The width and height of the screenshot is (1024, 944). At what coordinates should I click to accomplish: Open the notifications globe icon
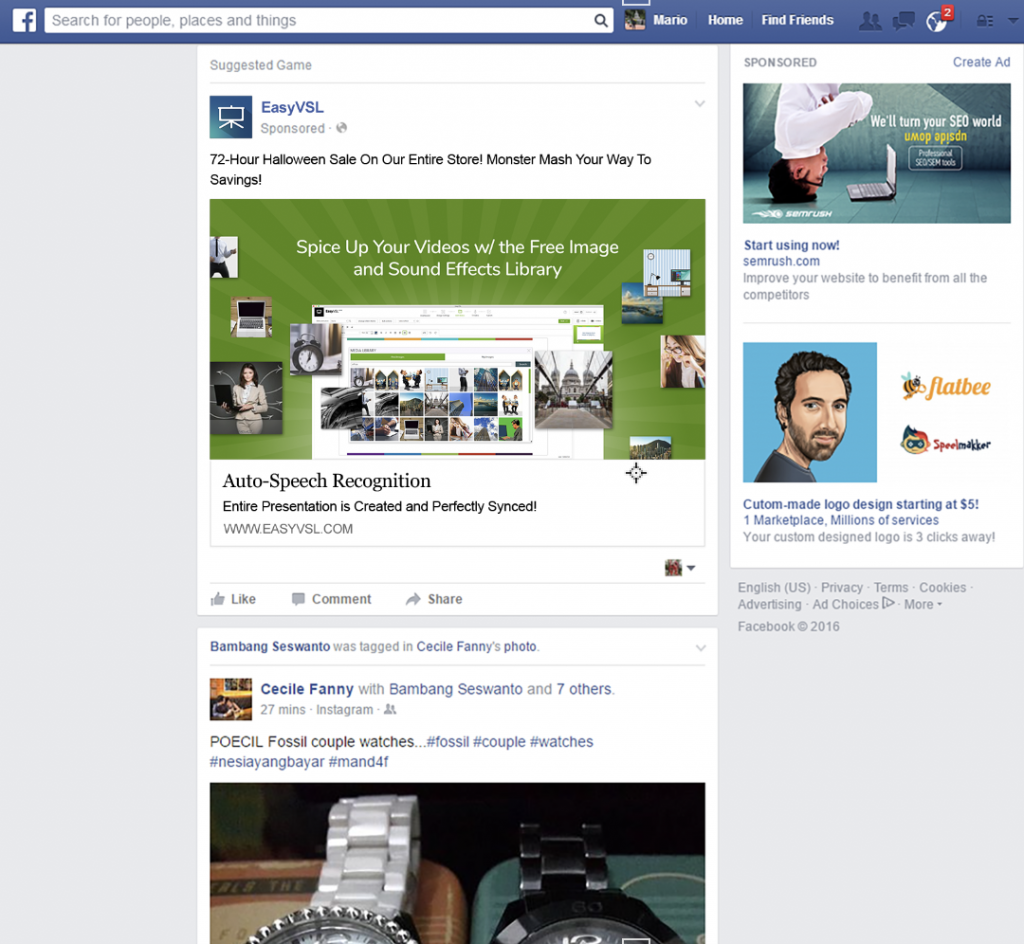936,22
